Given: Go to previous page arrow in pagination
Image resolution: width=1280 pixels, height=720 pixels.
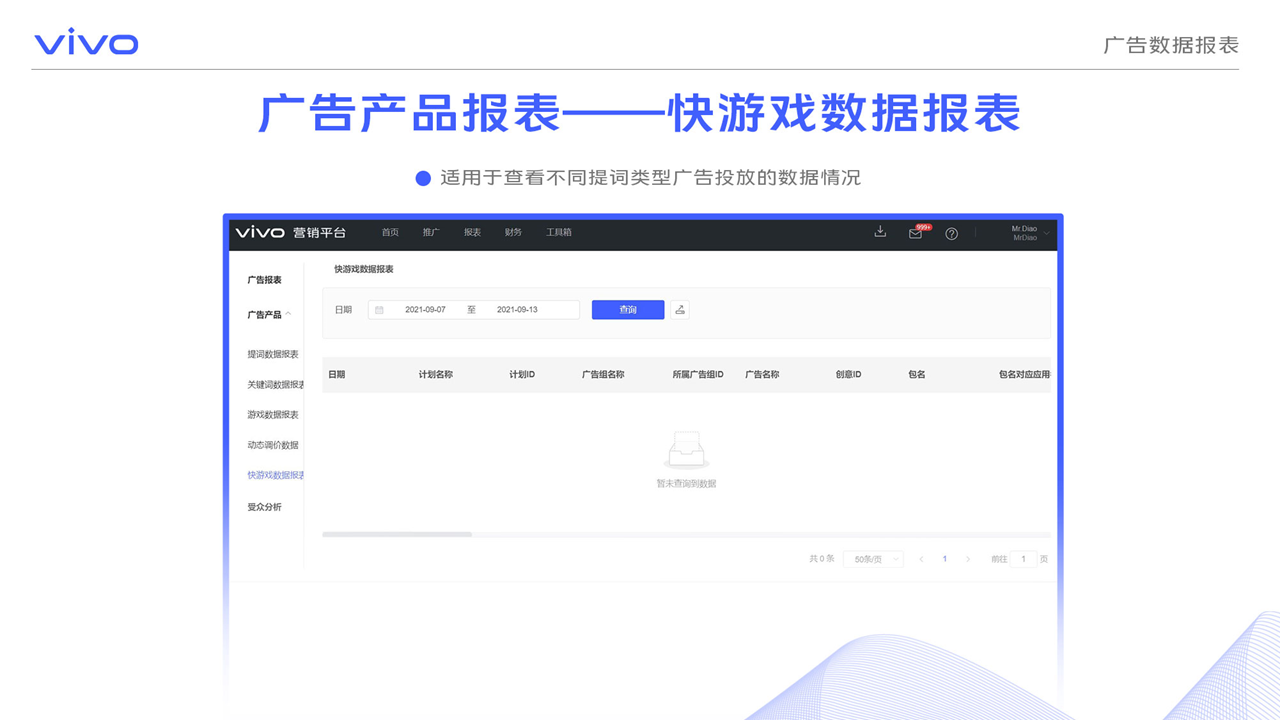Looking at the screenshot, I should click(921, 559).
